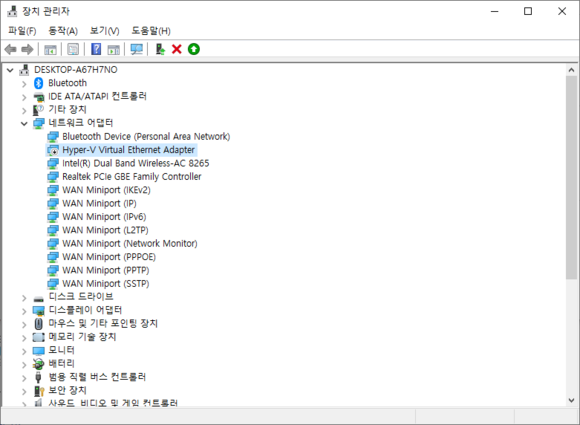Scan for hardware changes toolbar icon
This screenshot has height=425, width=580.
tap(136, 49)
